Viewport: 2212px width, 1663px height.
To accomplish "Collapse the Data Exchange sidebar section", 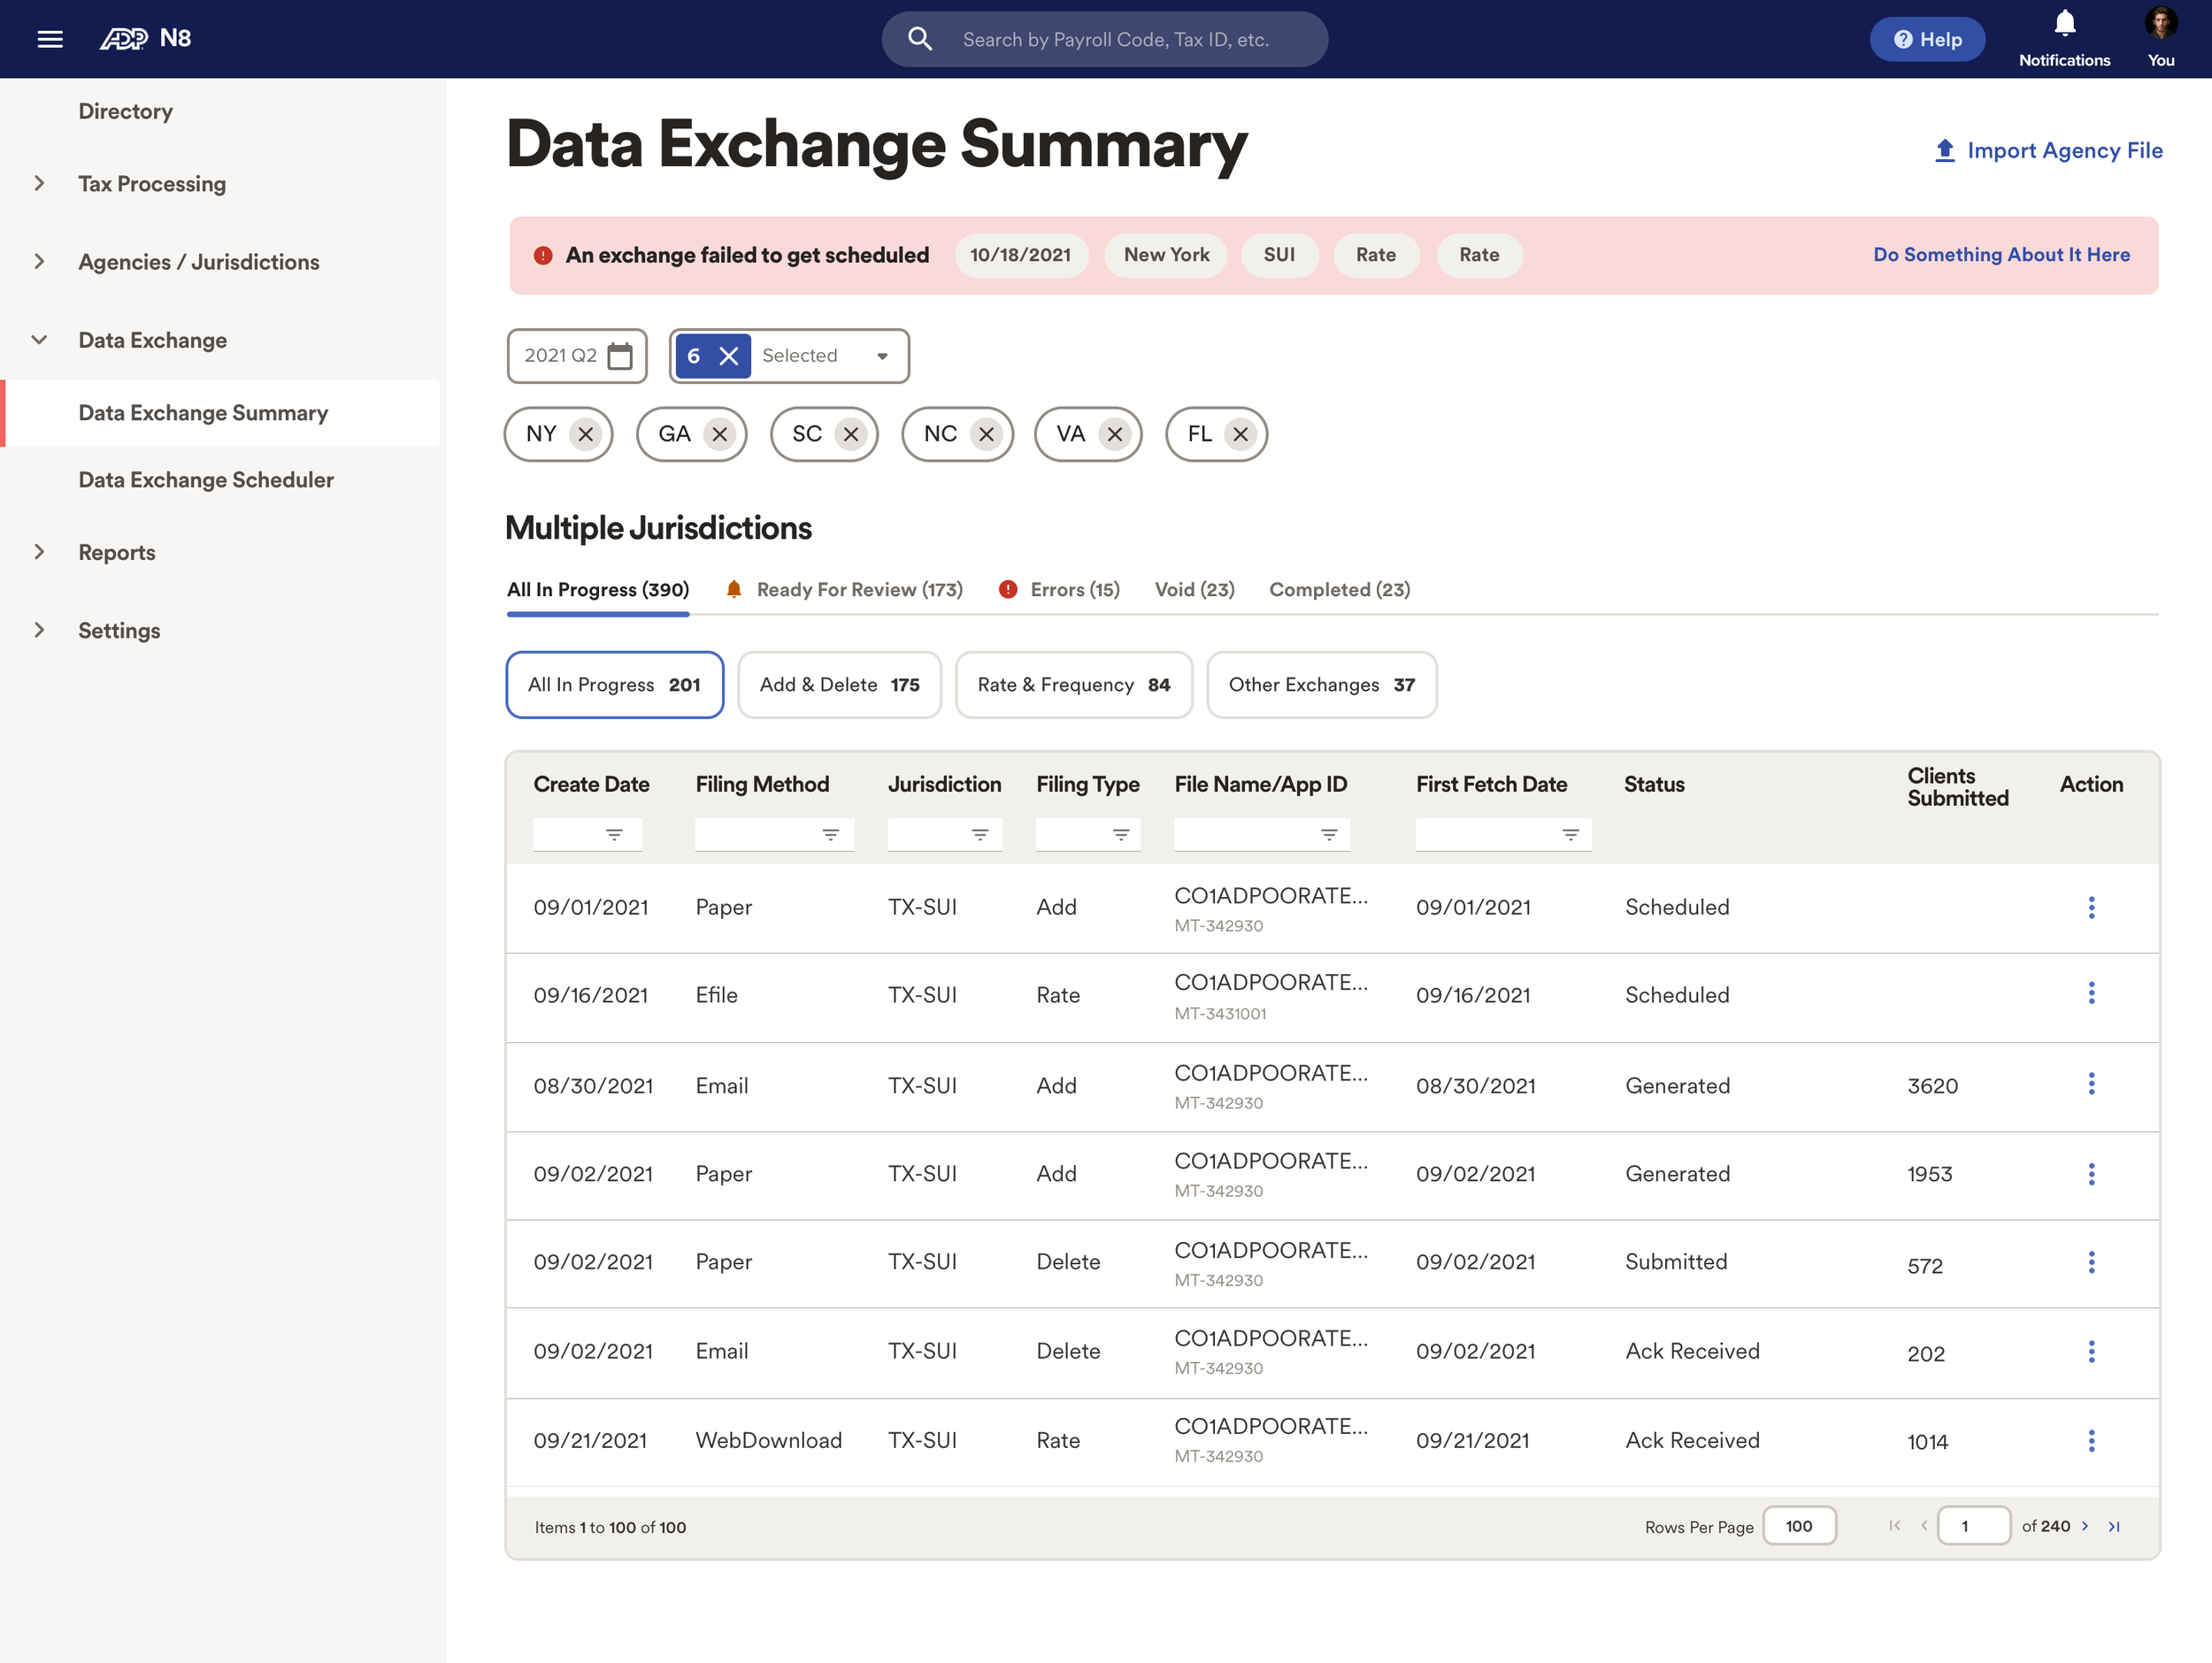I will coord(40,340).
